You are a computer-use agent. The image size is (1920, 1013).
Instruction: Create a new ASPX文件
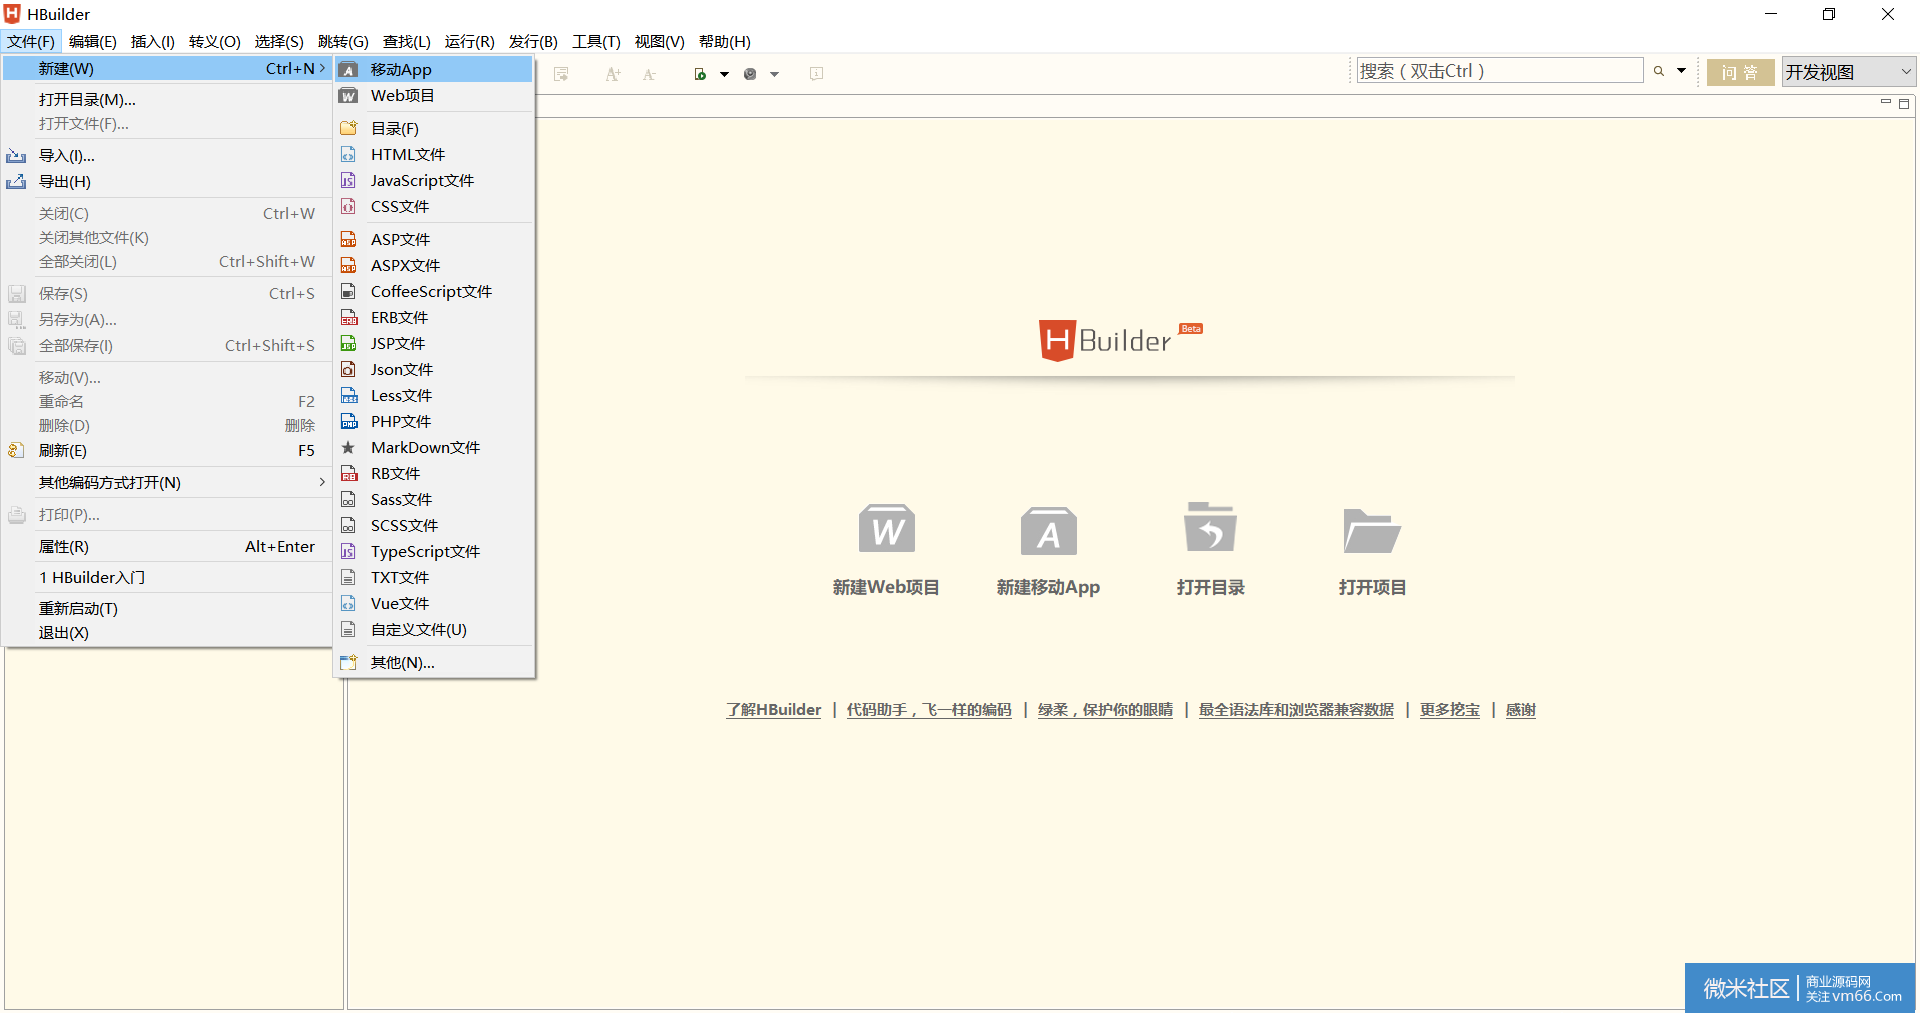434,265
